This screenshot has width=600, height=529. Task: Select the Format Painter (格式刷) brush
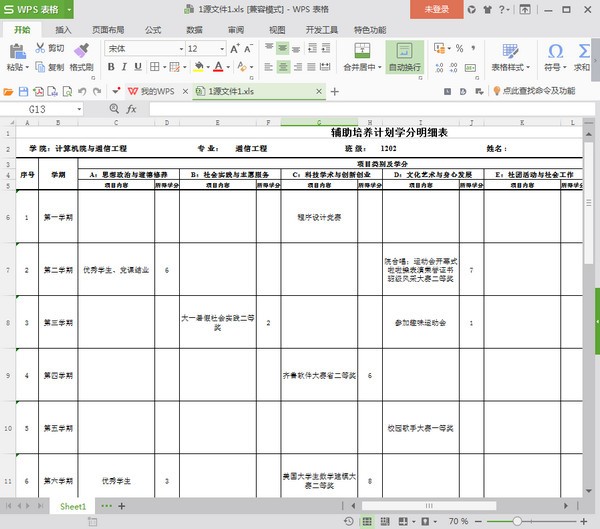82,51
